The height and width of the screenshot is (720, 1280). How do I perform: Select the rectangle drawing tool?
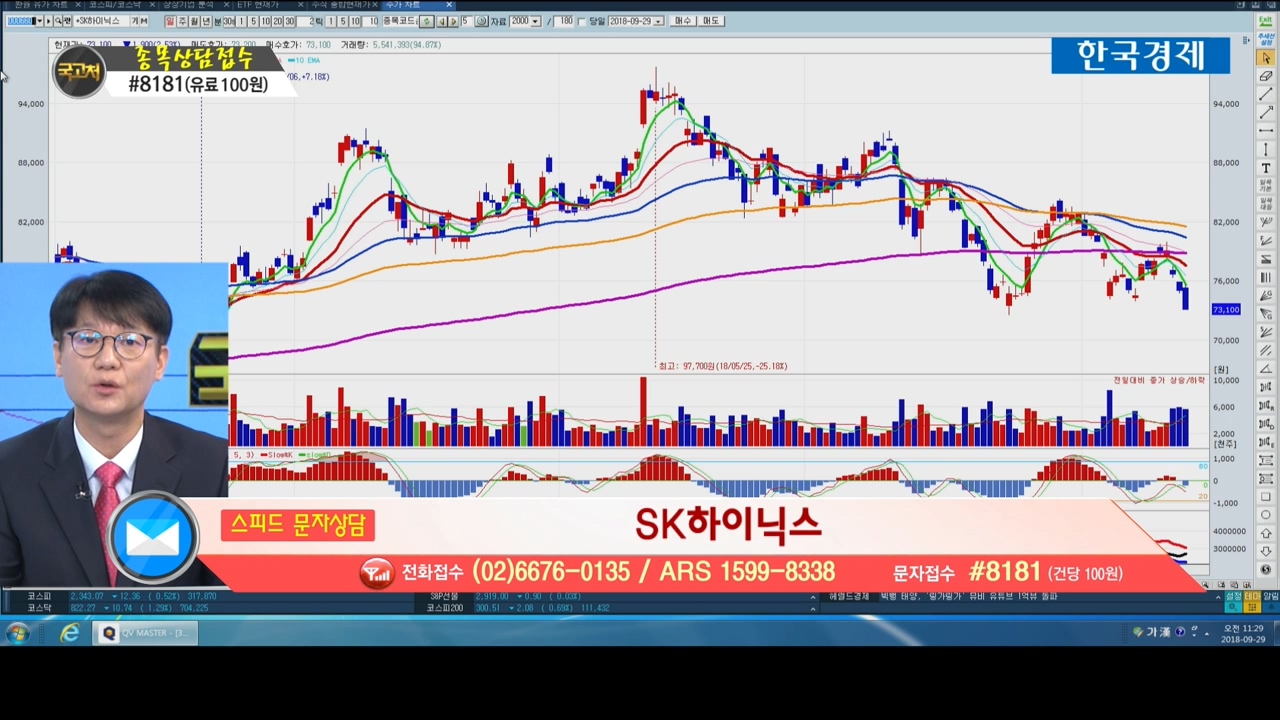[1266, 496]
